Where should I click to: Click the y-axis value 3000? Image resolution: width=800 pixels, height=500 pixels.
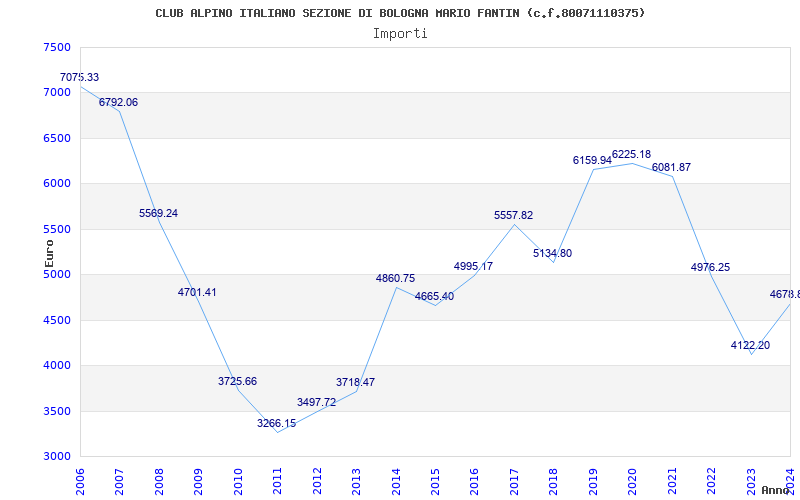click(x=57, y=457)
